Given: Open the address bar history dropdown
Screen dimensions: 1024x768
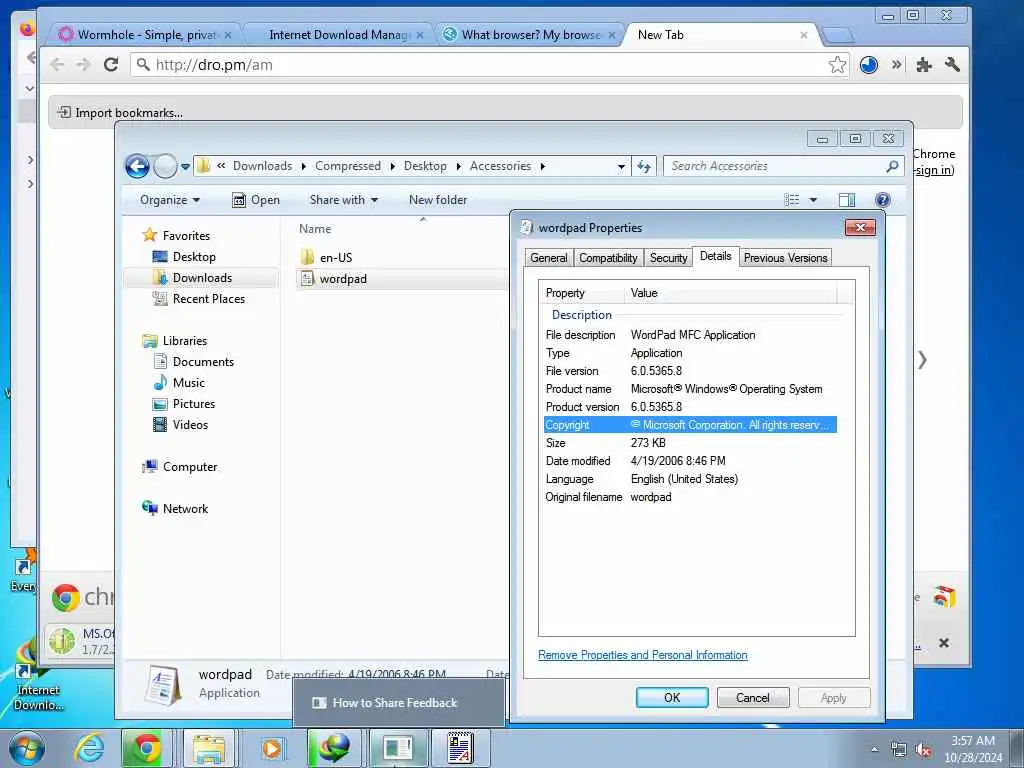Looking at the screenshot, I should pos(621,167).
